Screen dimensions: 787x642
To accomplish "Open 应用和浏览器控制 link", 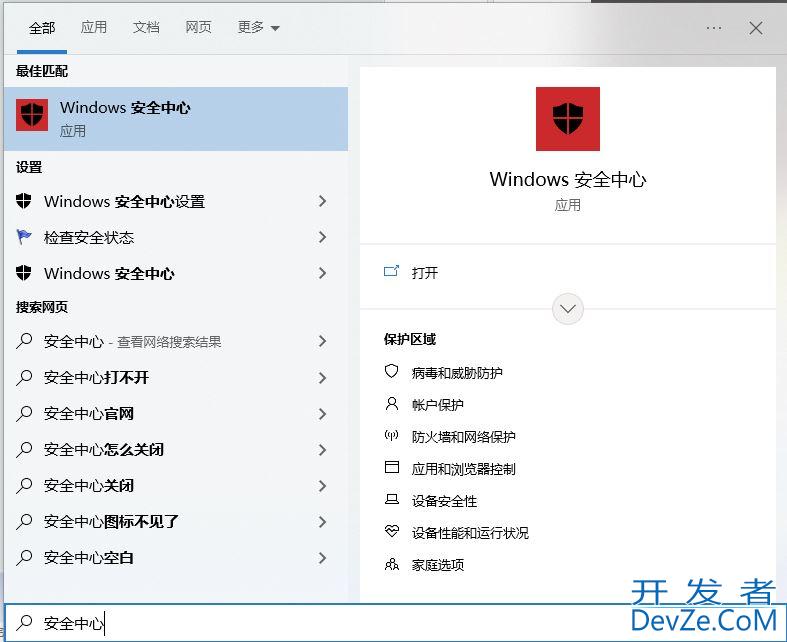I will click(463, 469).
